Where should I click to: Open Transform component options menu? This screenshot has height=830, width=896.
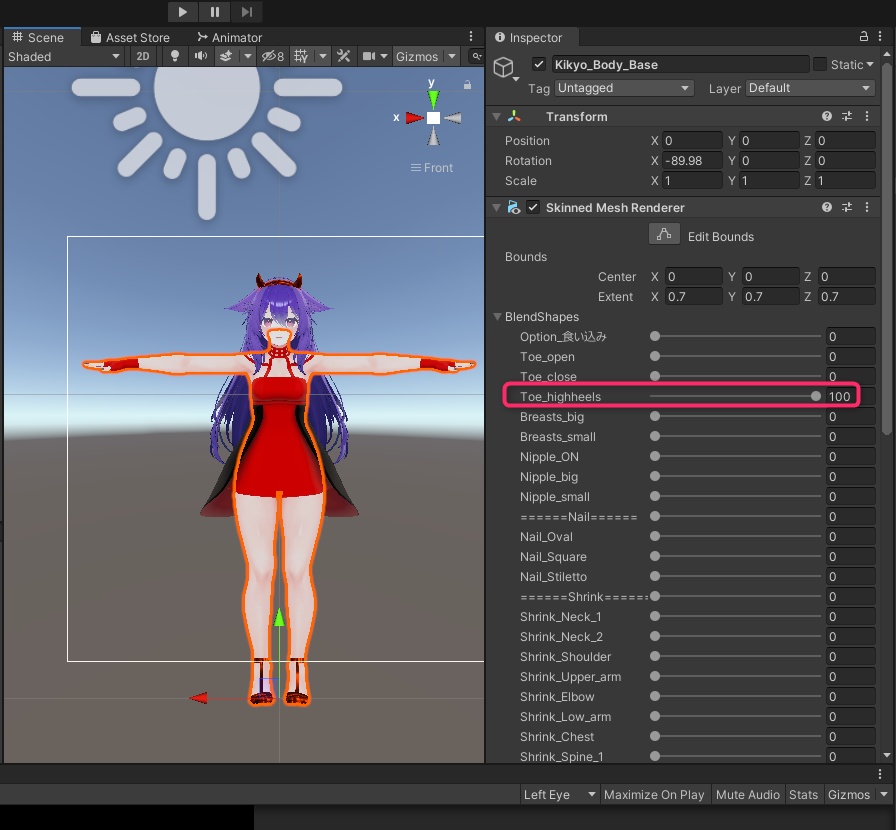(x=867, y=116)
